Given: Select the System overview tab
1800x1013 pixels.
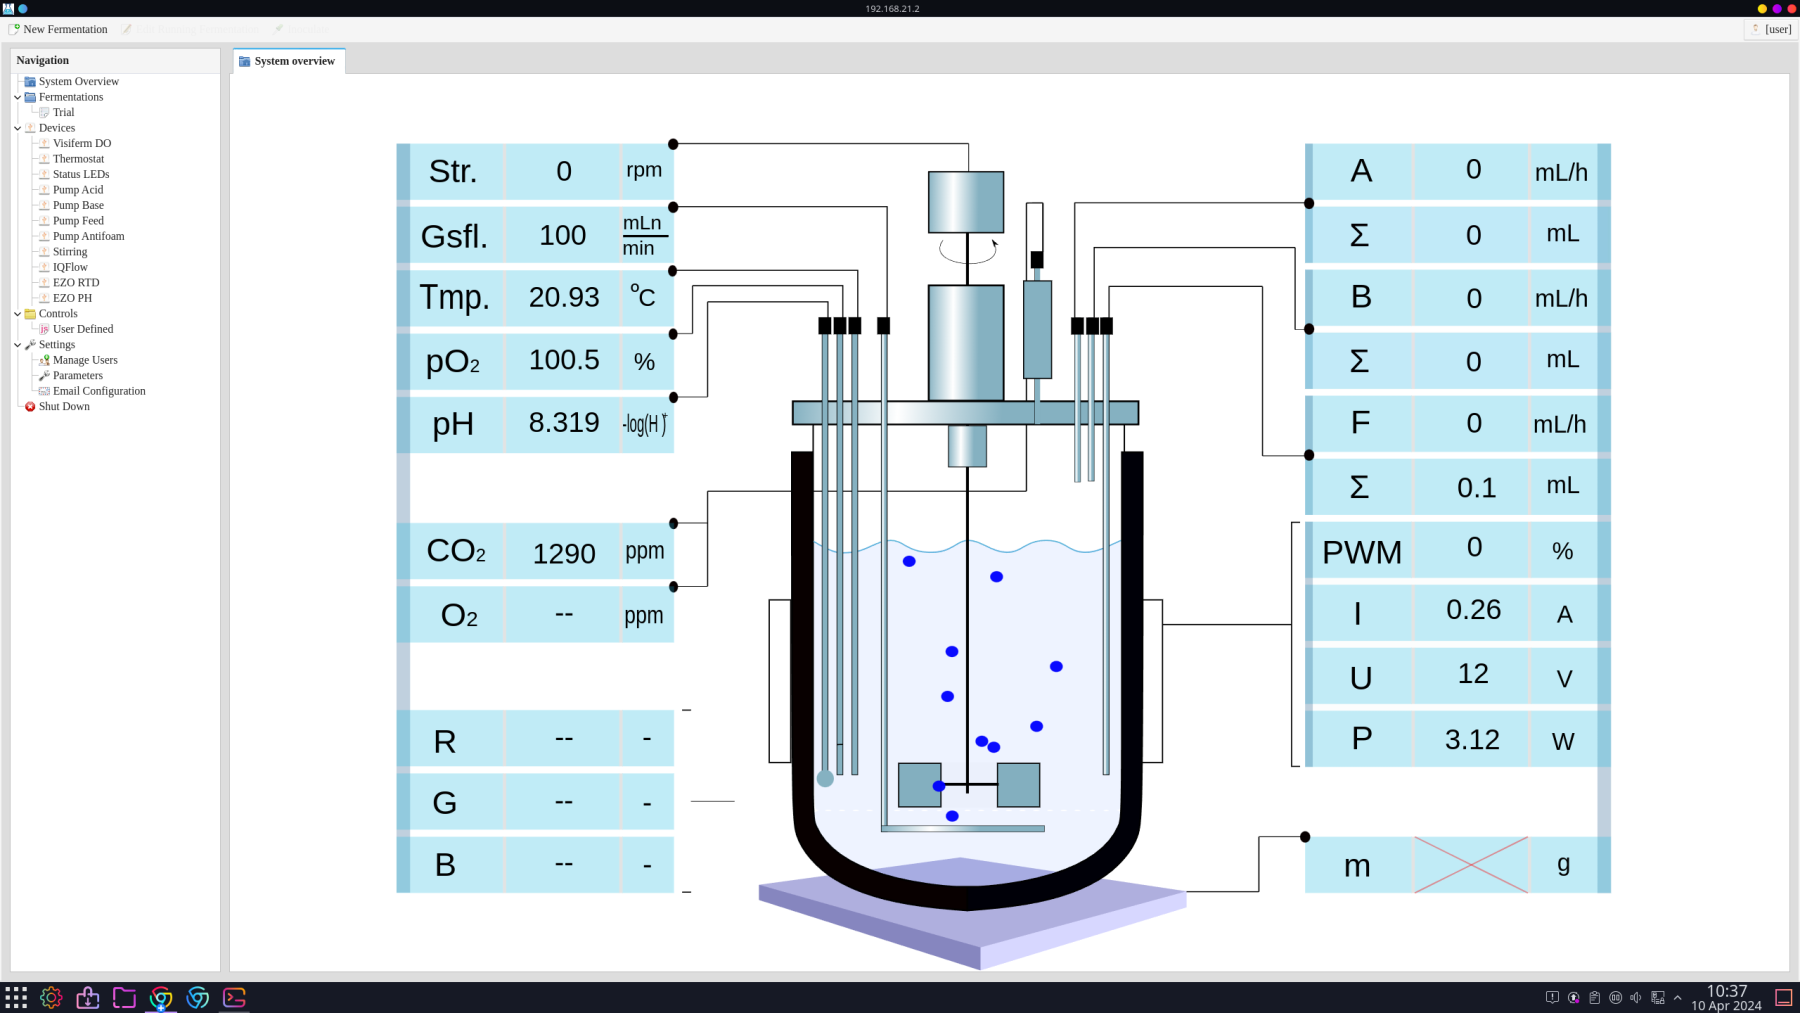Looking at the screenshot, I should coord(288,61).
